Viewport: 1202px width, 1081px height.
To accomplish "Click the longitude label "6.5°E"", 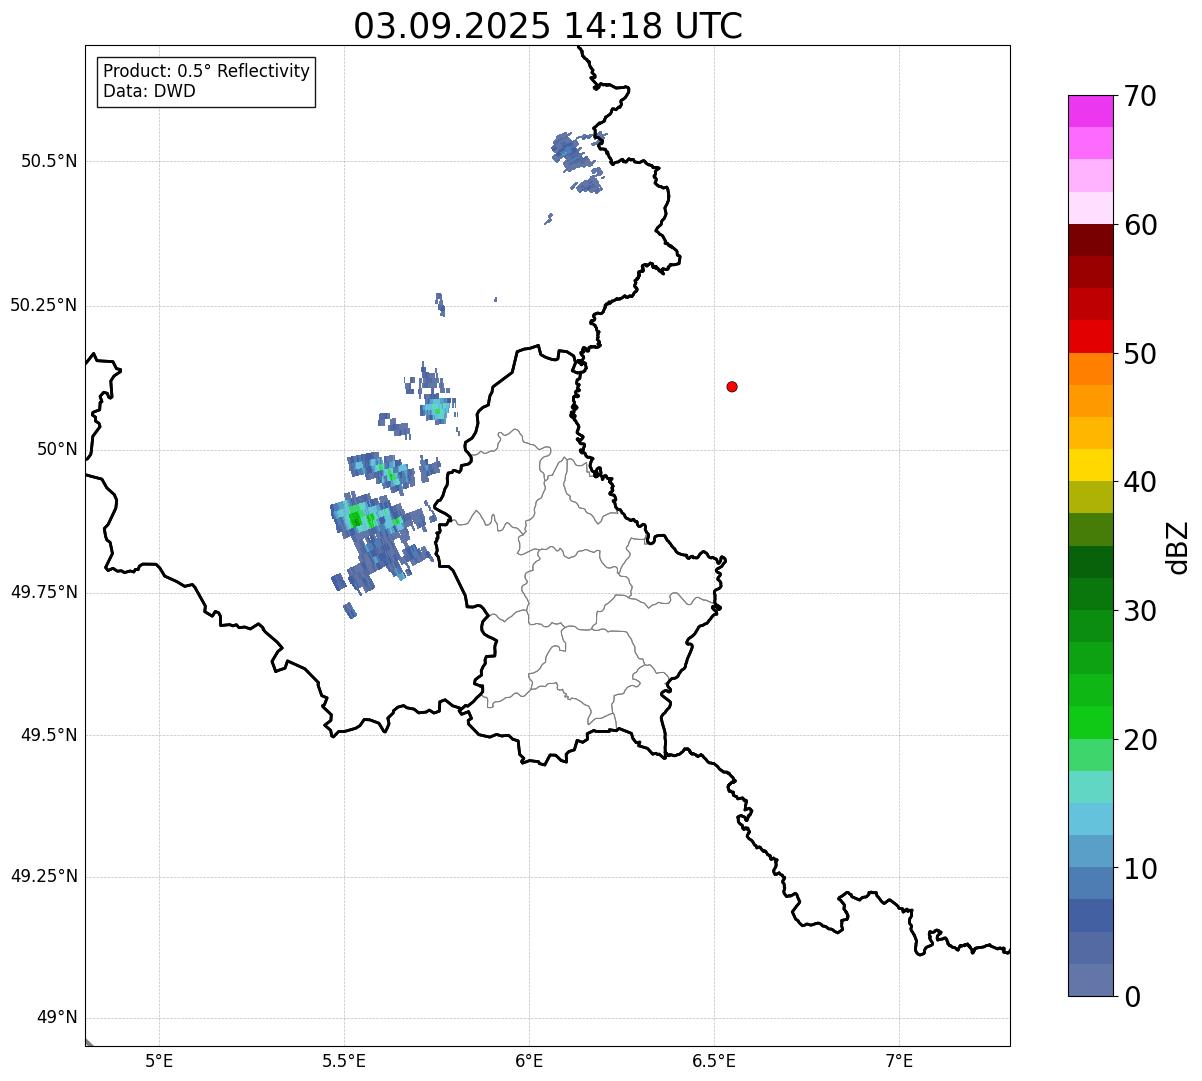I will click(x=714, y=1061).
